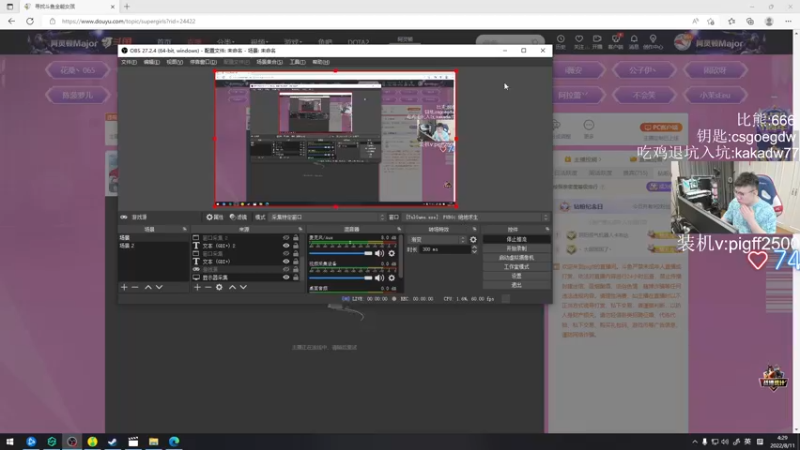Add a new scene with plus icon
Screen dimensions: 800x450
[124, 287]
